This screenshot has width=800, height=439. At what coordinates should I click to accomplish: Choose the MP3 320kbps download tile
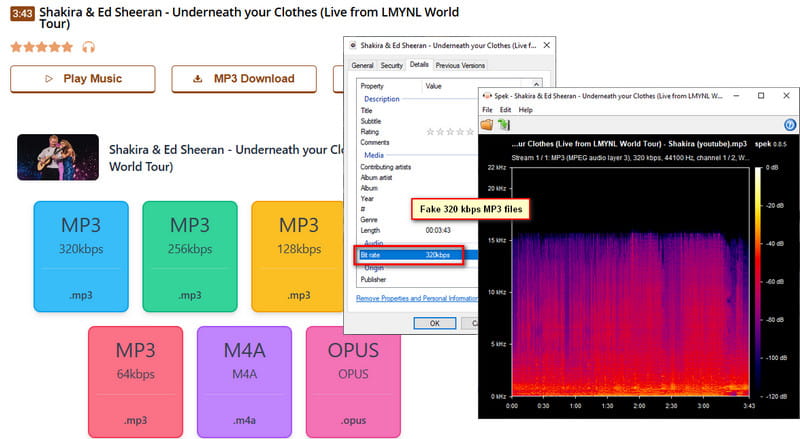(81, 256)
